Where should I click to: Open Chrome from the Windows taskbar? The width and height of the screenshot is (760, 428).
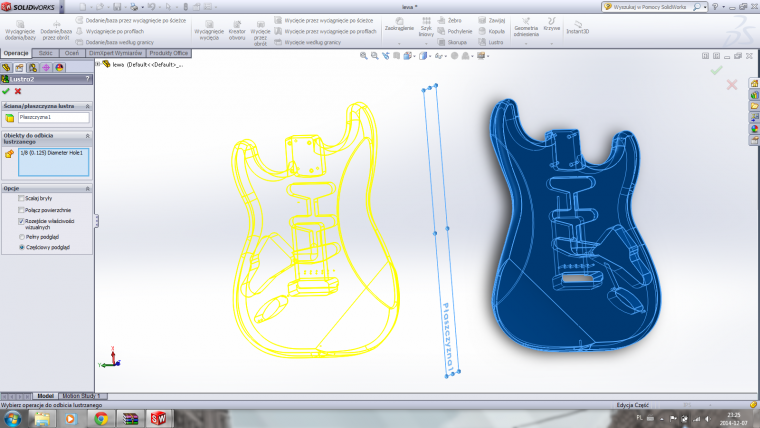point(101,418)
